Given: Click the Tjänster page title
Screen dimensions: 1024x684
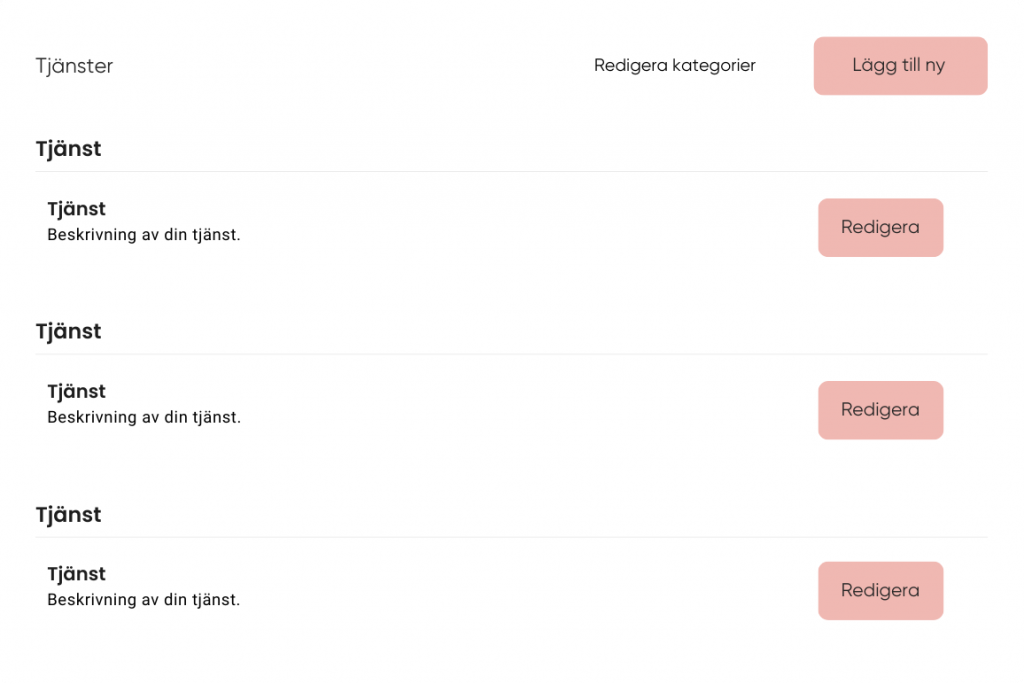Looking at the screenshot, I should pos(74,67).
